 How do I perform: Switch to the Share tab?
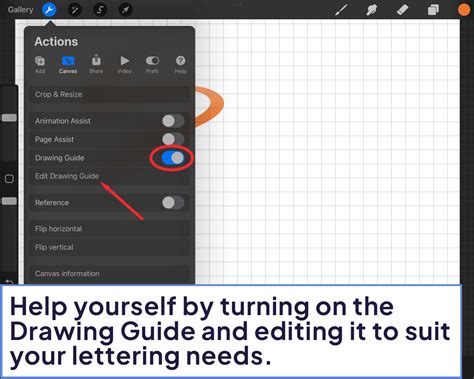tap(96, 64)
